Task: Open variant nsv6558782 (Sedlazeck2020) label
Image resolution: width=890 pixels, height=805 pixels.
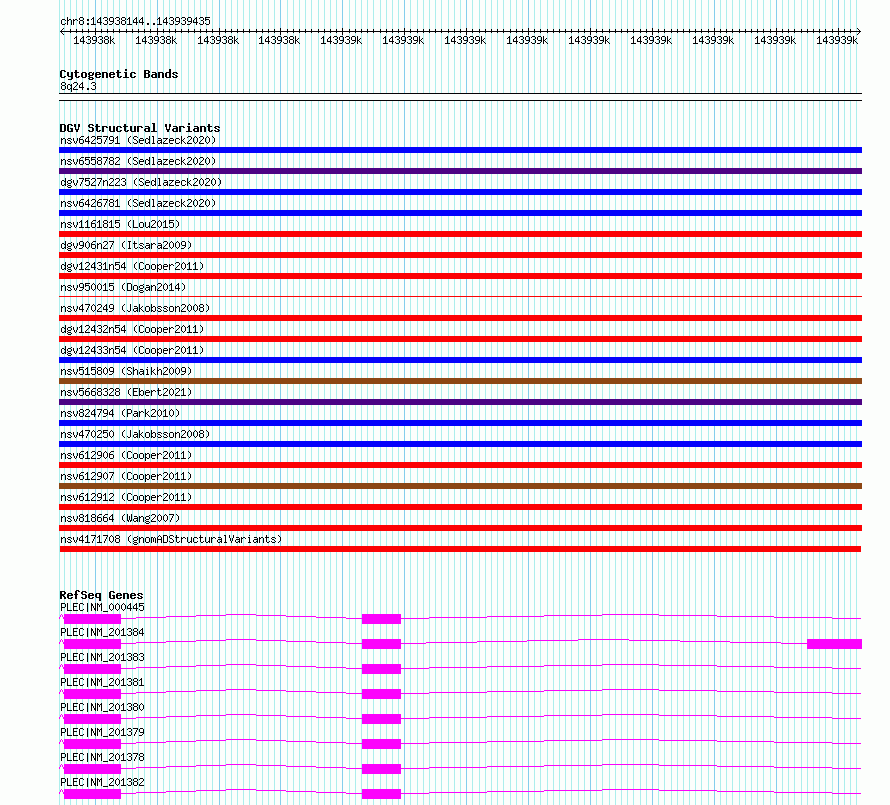Action: click(x=138, y=161)
